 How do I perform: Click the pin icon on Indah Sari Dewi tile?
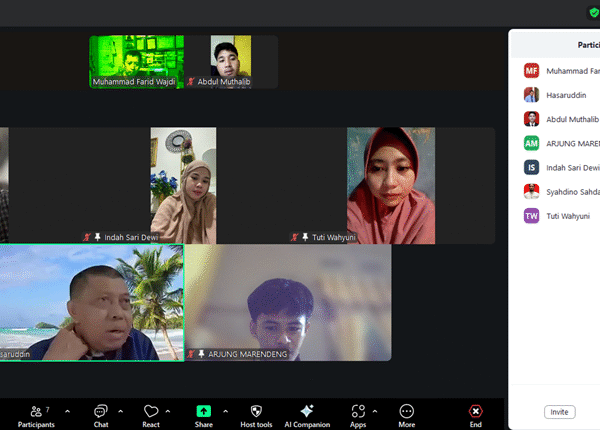[x=98, y=237]
